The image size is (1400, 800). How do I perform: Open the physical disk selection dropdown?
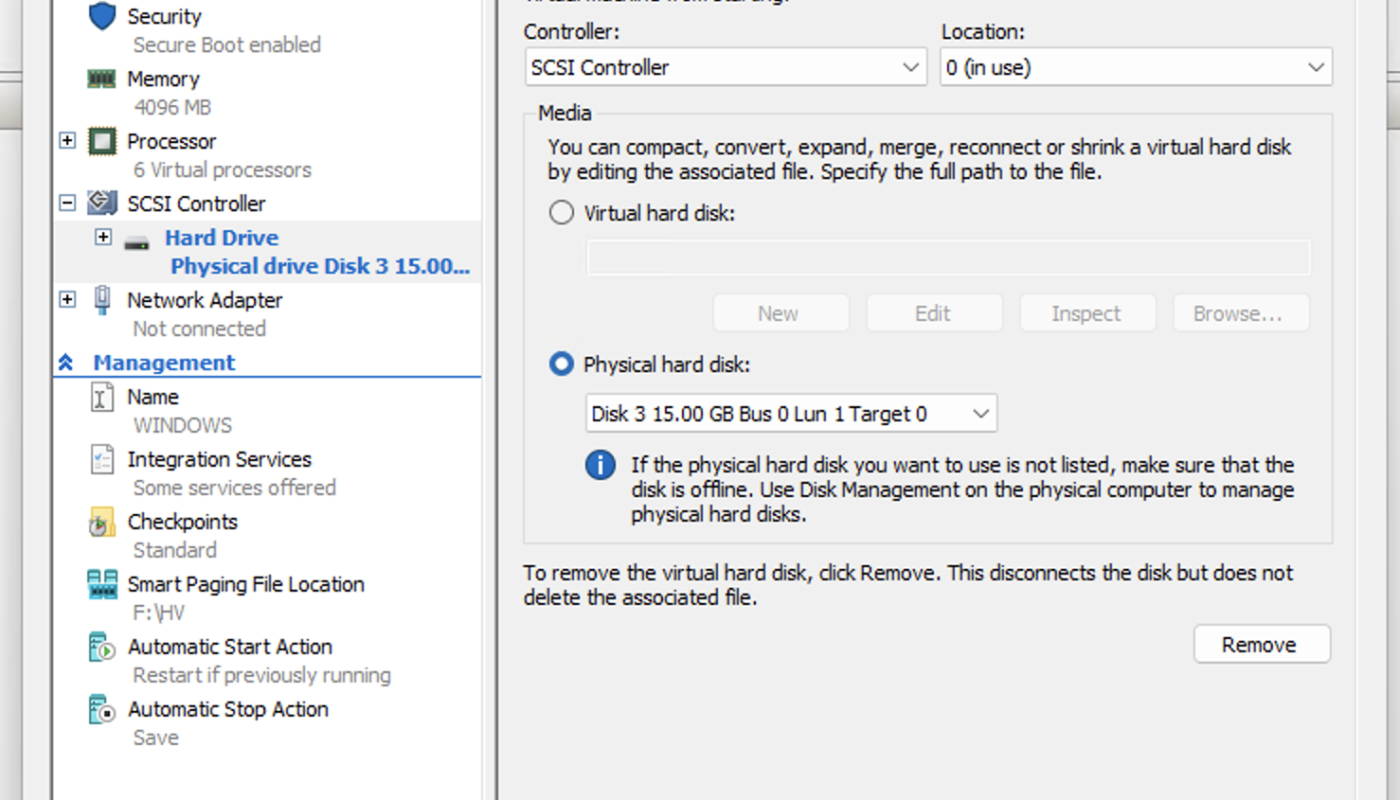[x=791, y=414]
